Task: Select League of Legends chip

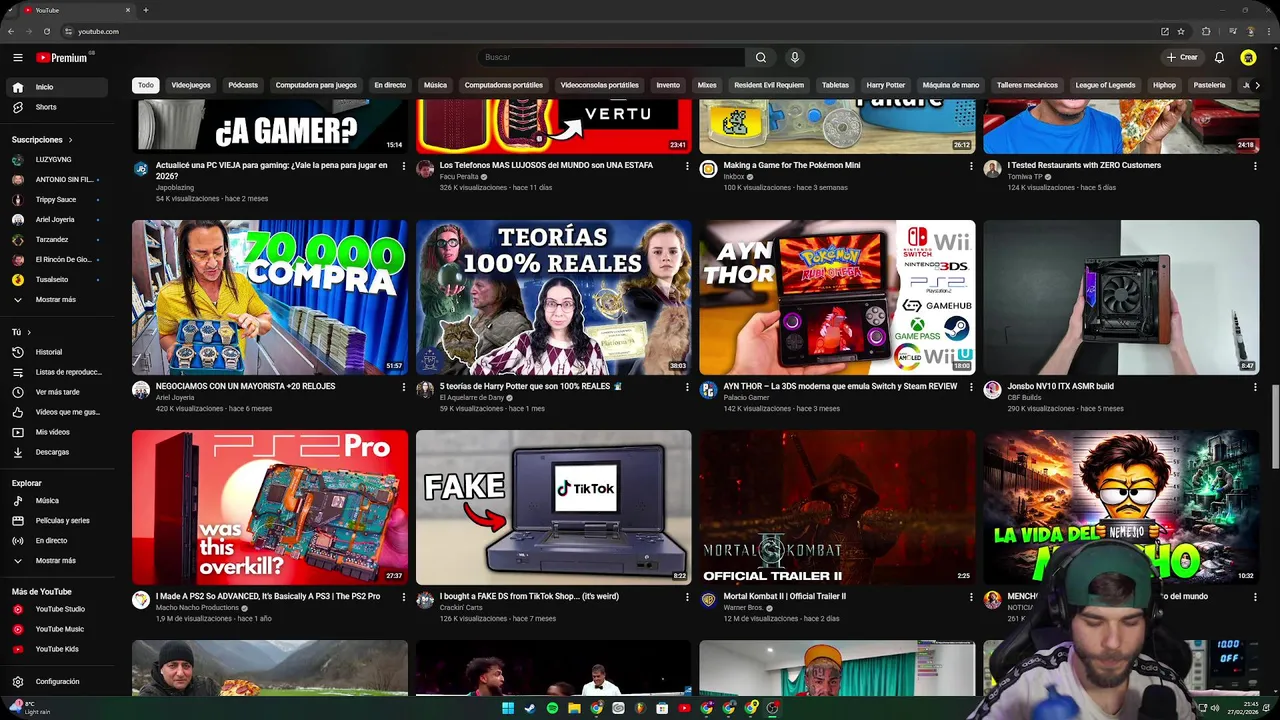Action: [x=1105, y=85]
